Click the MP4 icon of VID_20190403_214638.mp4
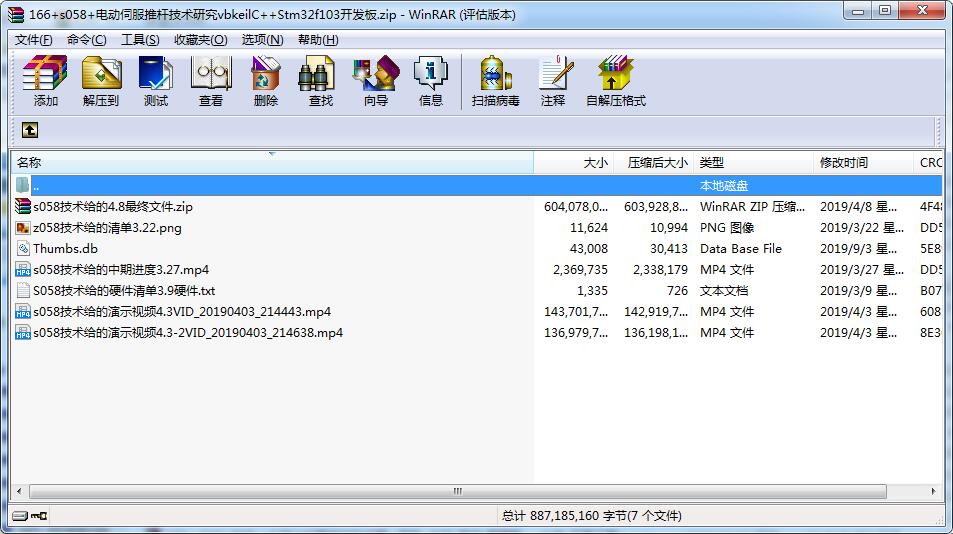 point(23,333)
